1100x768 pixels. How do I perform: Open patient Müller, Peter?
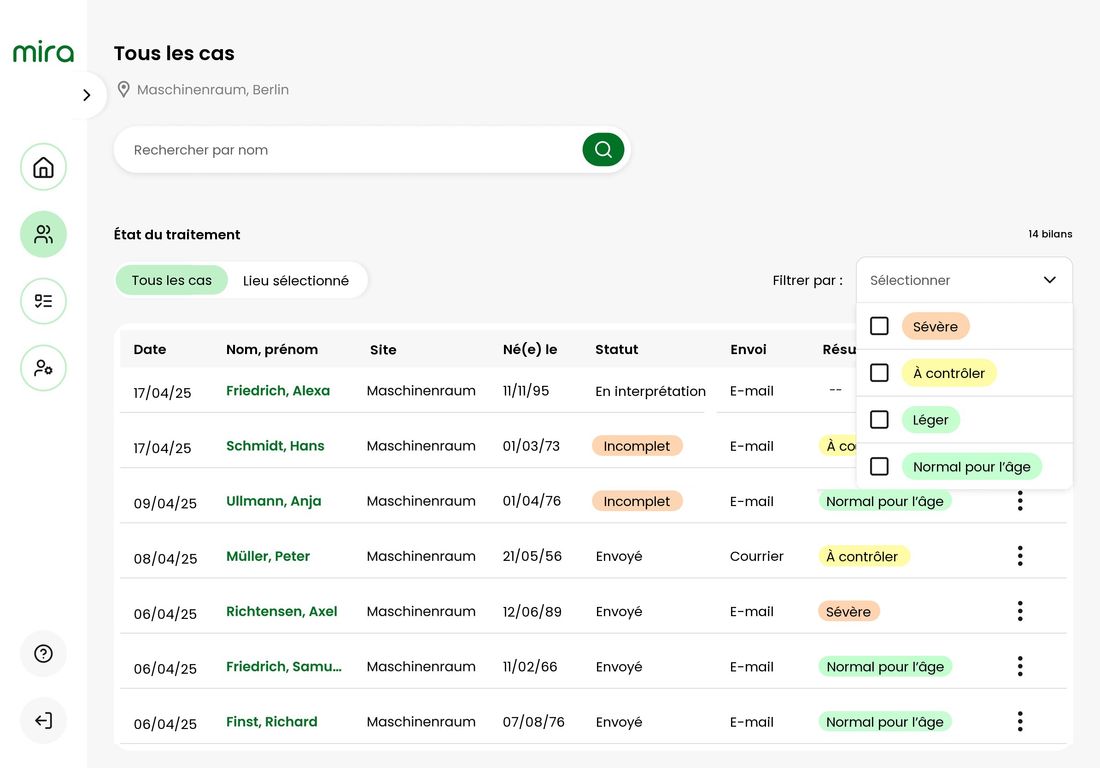coord(268,556)
